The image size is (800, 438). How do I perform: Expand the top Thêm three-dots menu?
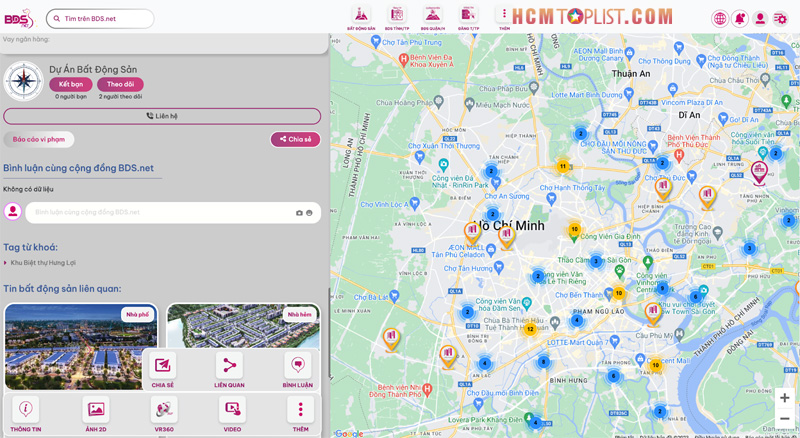pyautogui.click(x=504, y=16)
